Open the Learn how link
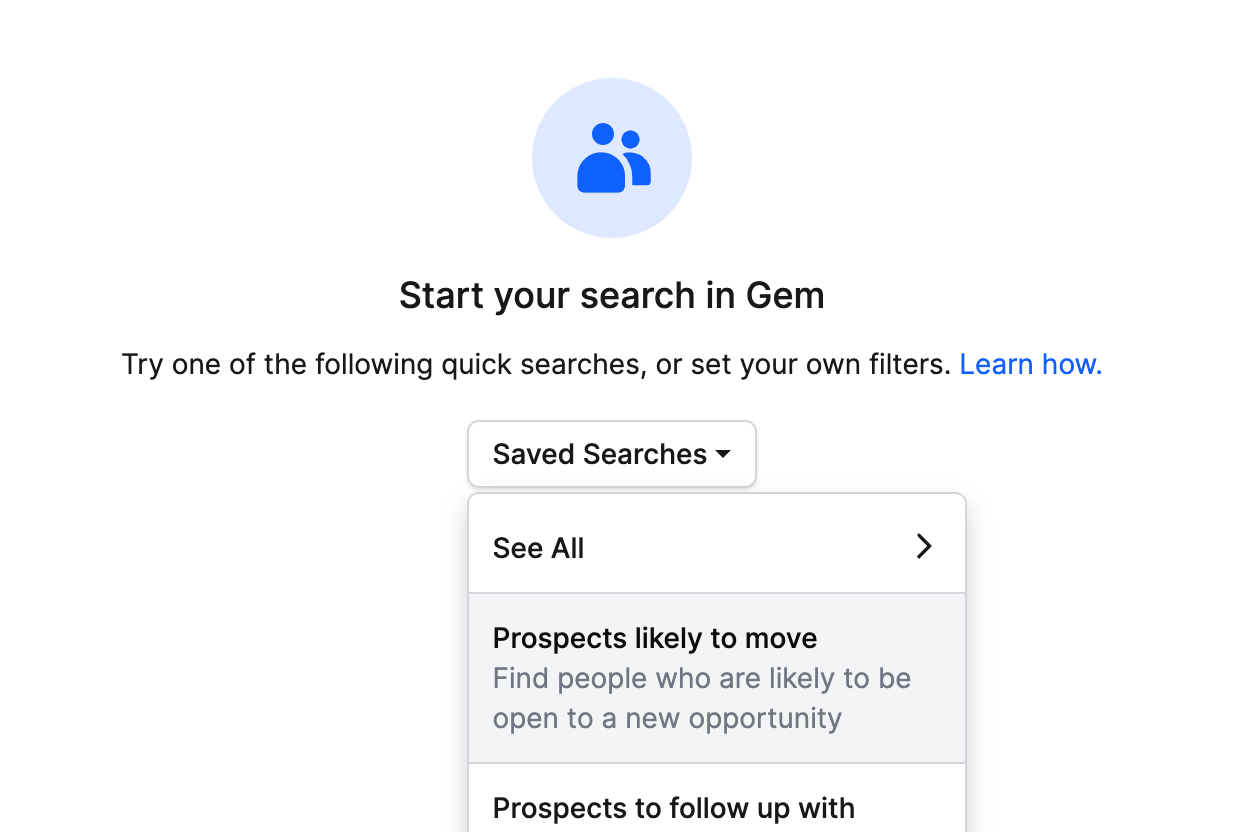The image size is (1260, 832). 1031,364
